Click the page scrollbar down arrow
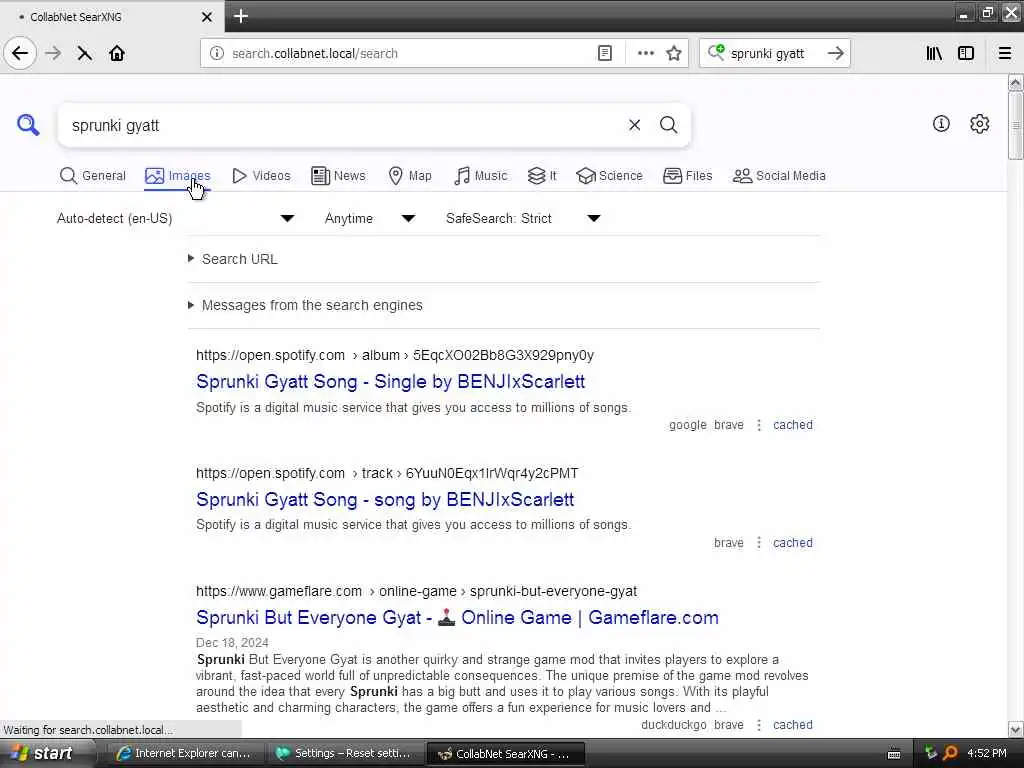The width and height of the screenshot is (1024, 768). pyautogui.click(x=1015, y=729)
